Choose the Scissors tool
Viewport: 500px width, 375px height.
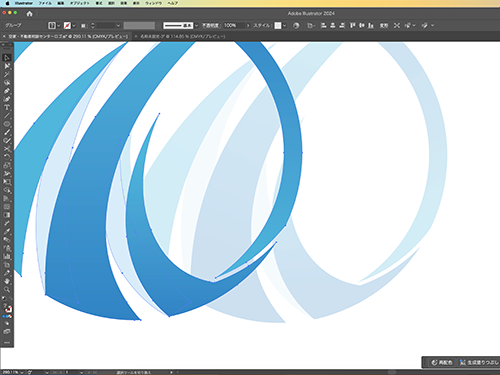click(x=7, y=149)
